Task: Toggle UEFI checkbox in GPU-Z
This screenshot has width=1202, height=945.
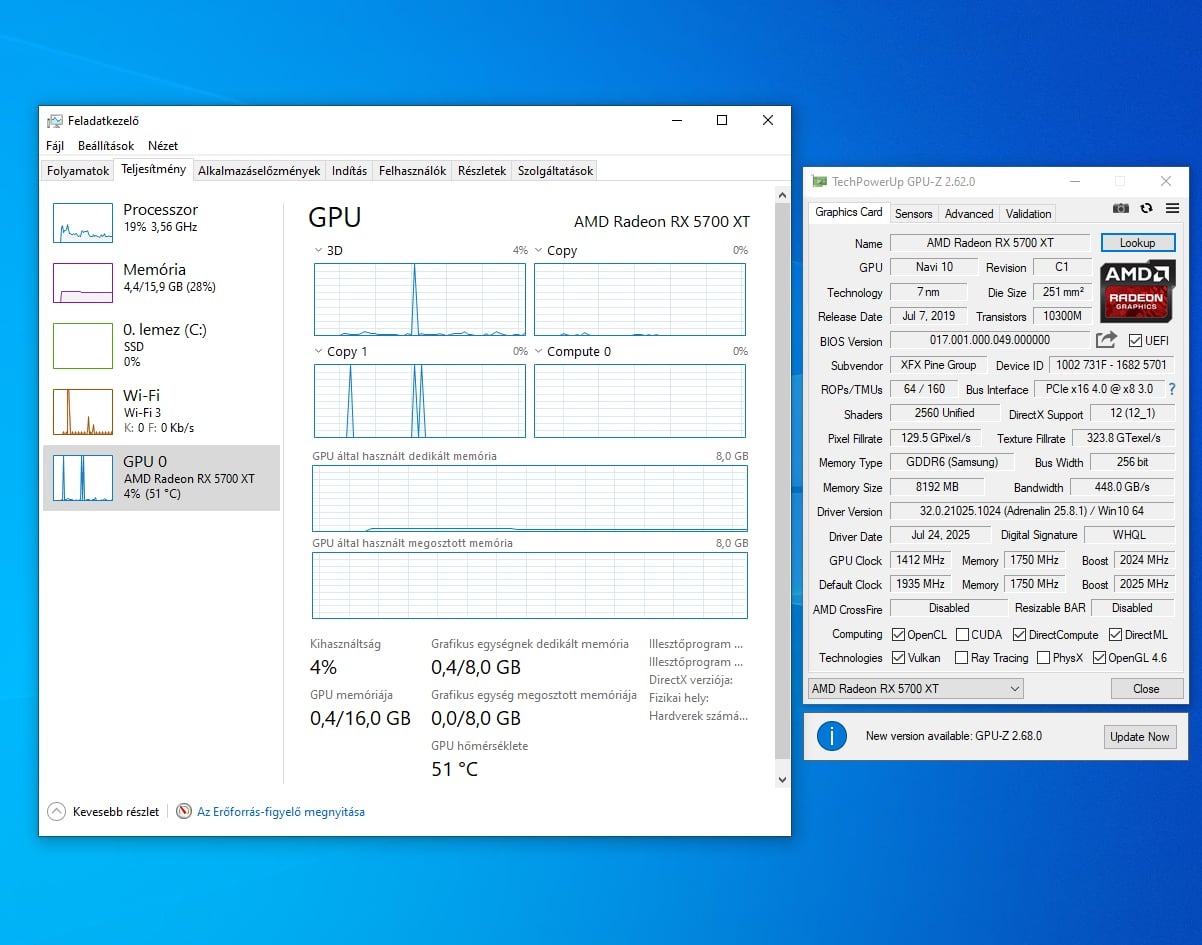Action: click(1135, 341)
